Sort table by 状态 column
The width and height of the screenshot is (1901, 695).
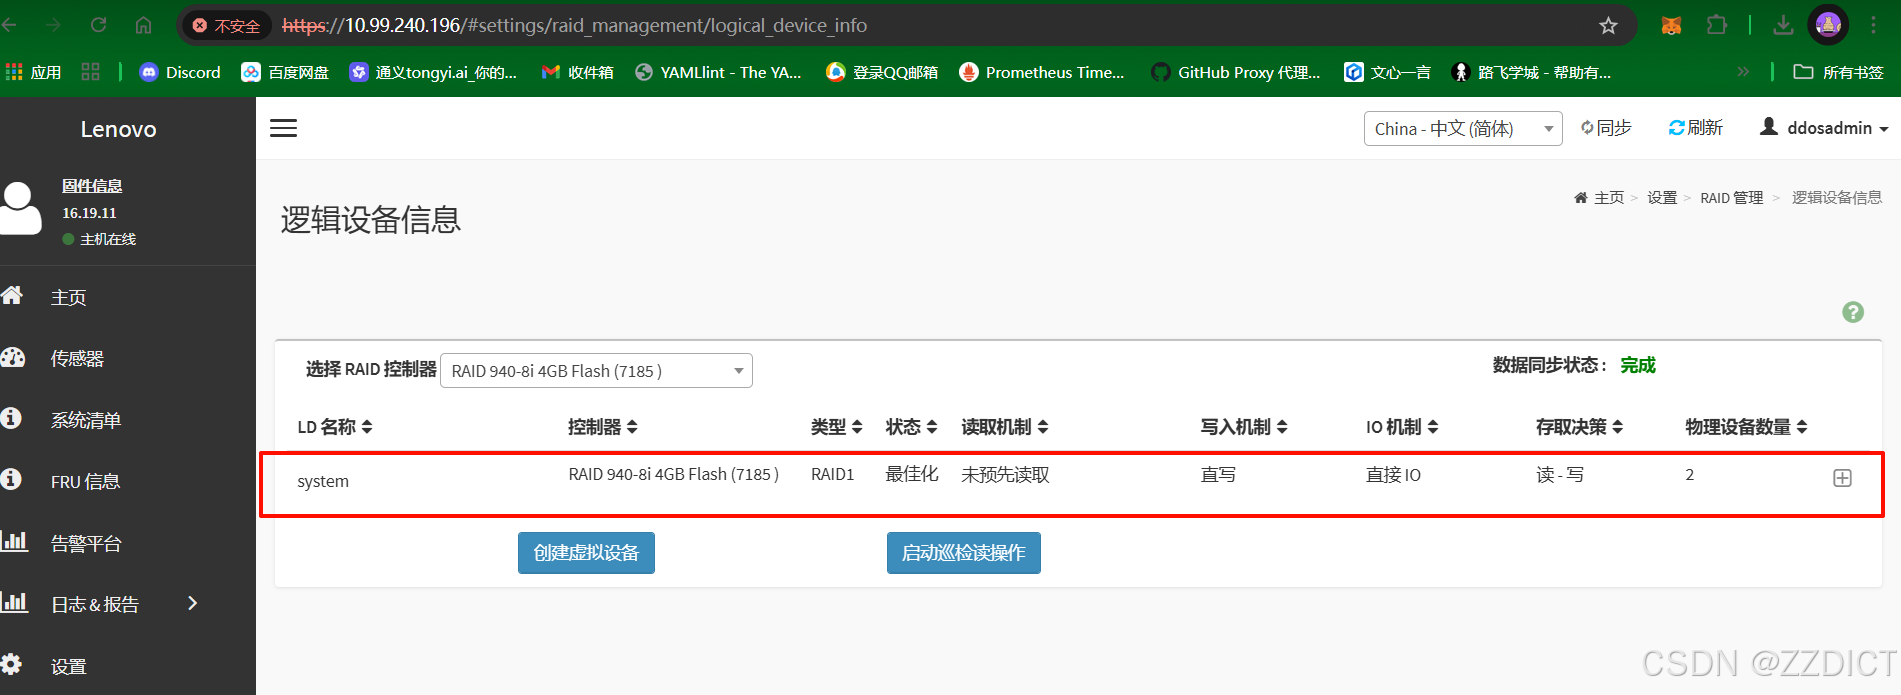pyautogui.click(x=912, y=427)
